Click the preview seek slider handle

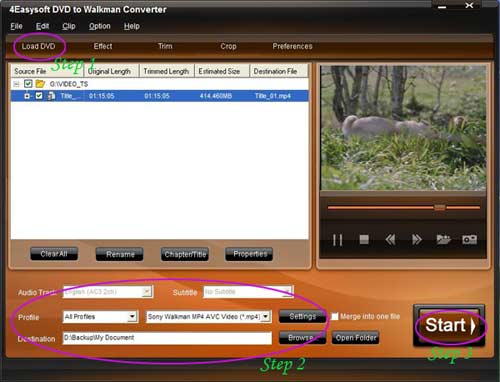(440, 208)
